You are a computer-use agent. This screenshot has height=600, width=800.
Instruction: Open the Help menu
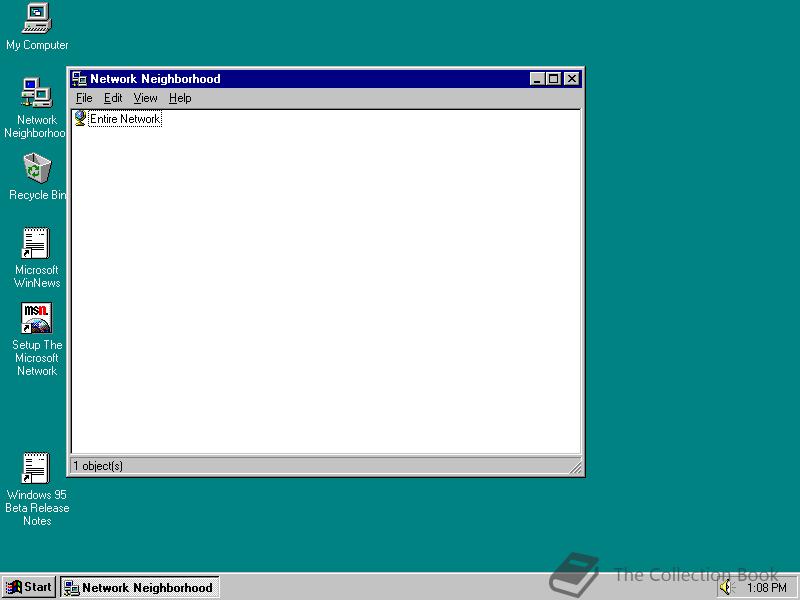[x=180, y=98]
